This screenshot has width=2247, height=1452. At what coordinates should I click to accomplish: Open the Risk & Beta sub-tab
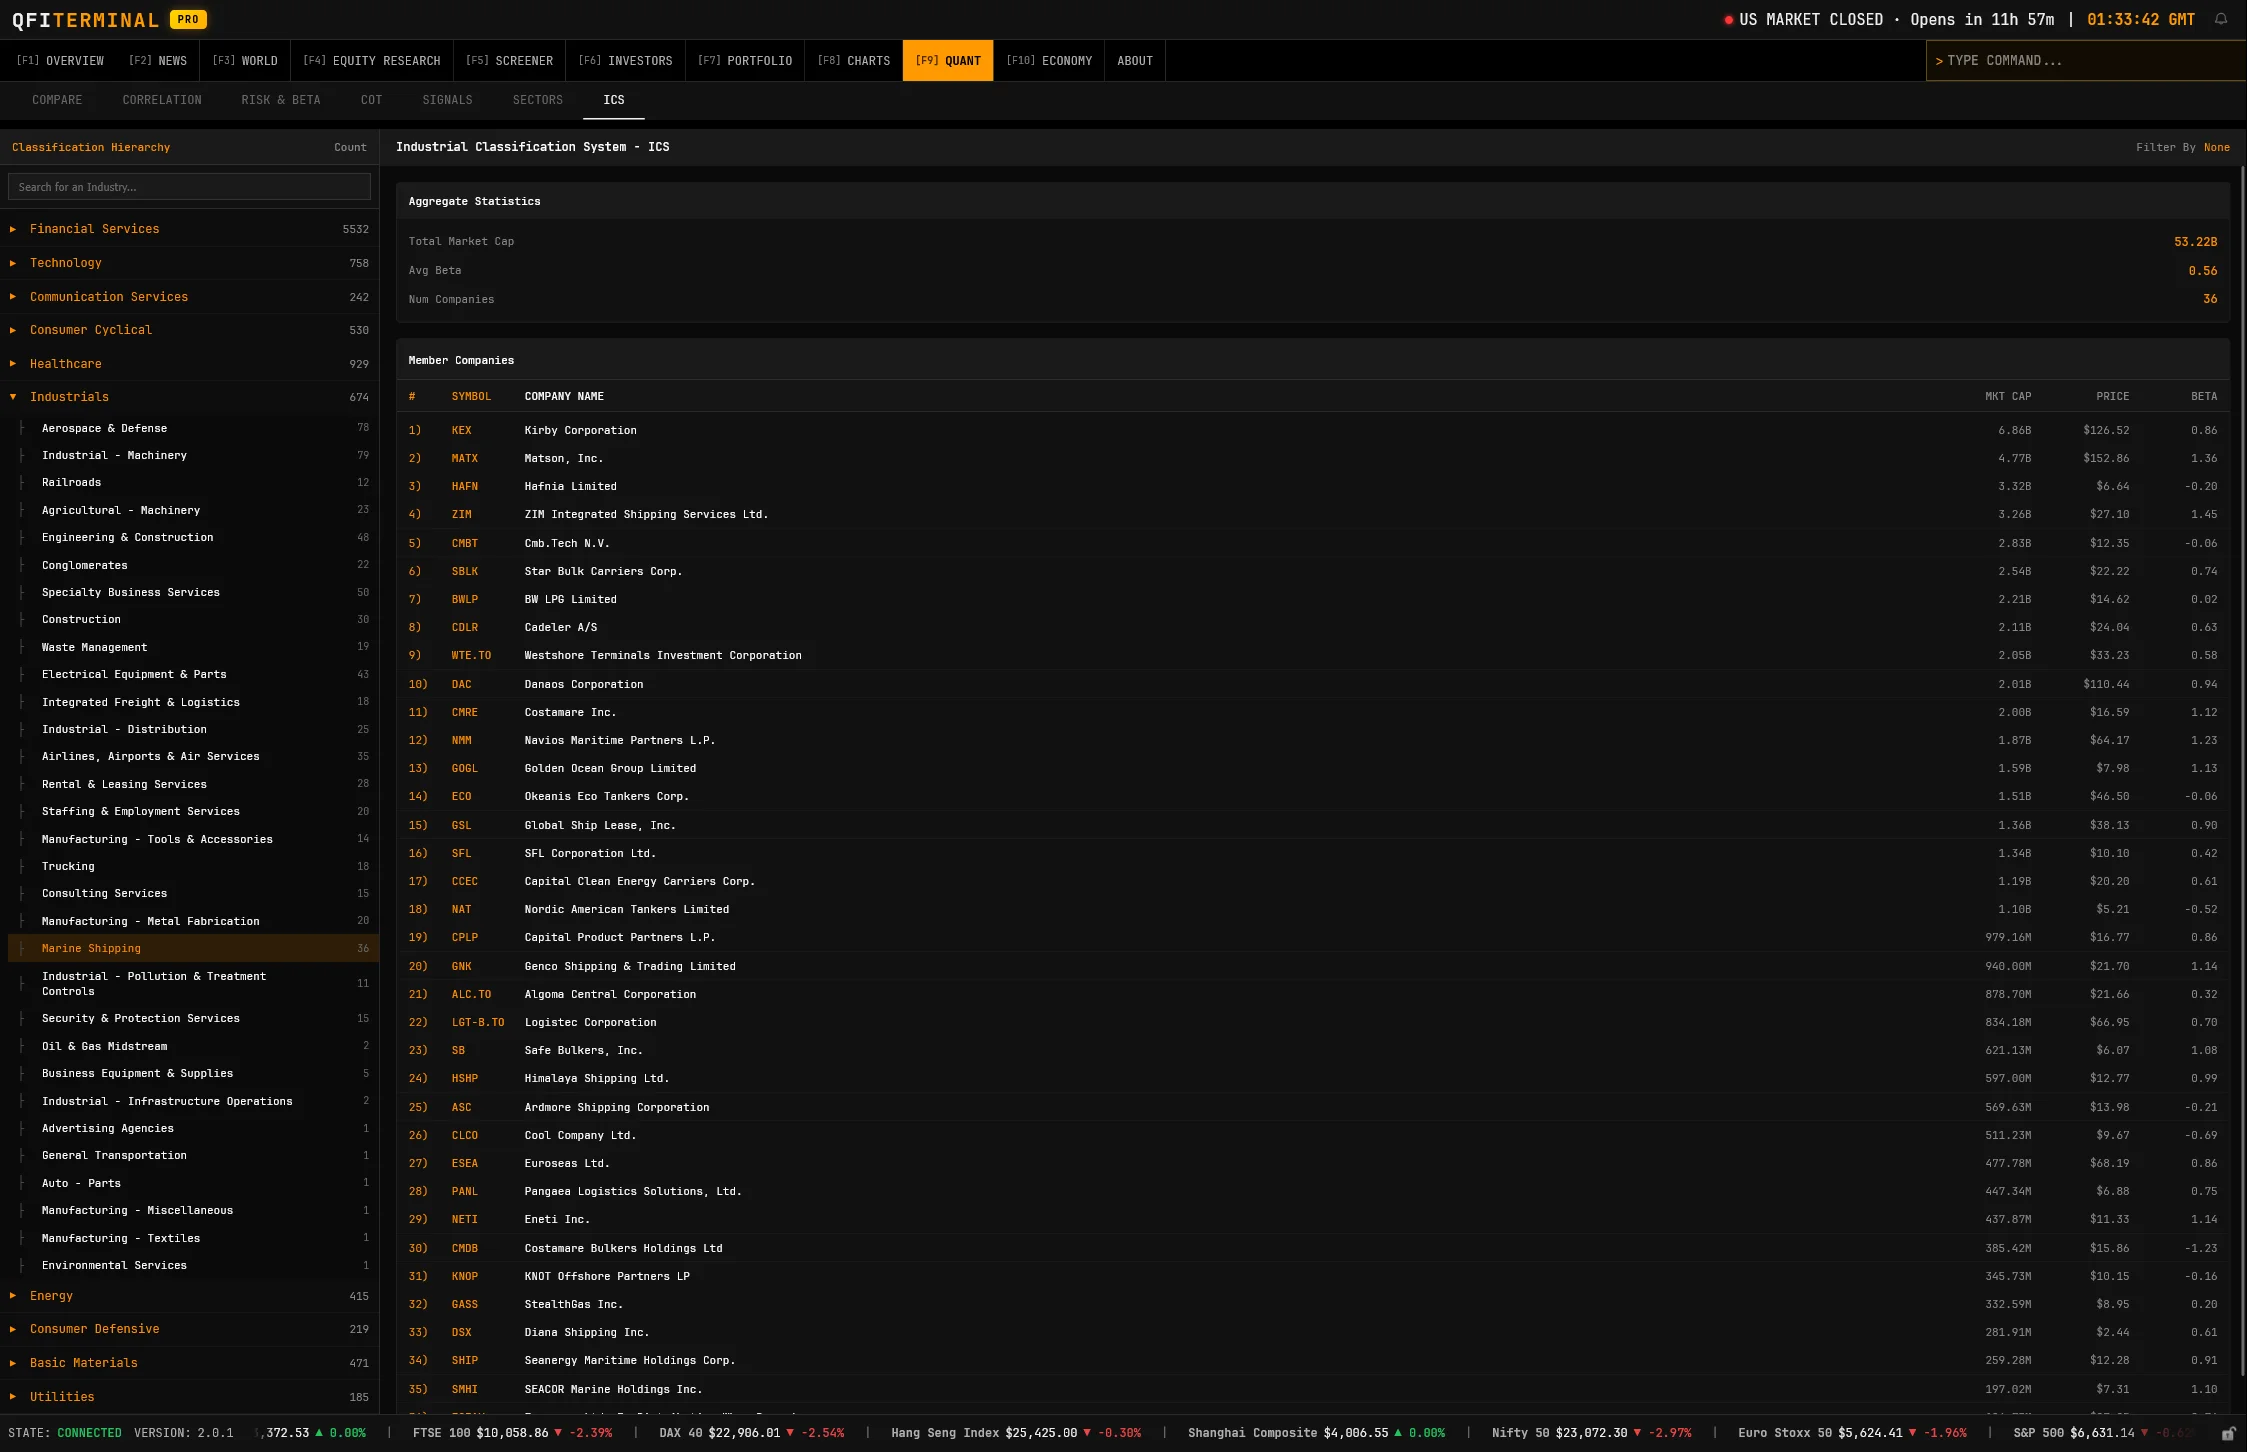click(x=280, y=100)
